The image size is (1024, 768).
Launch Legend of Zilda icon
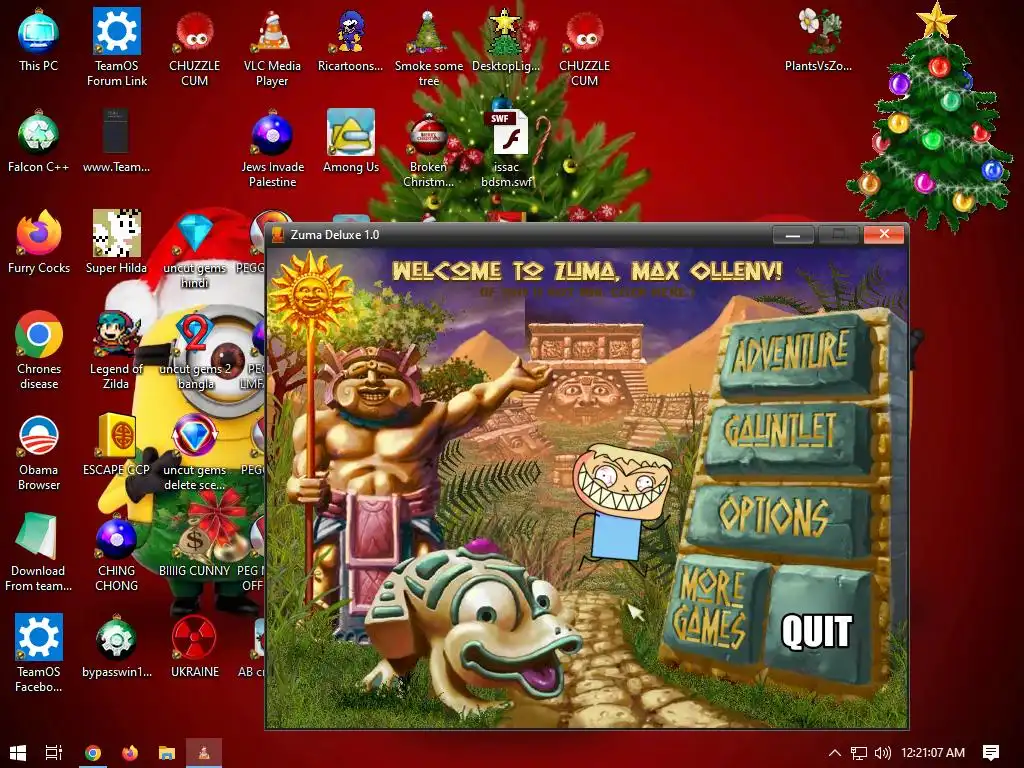pos(116,351)
